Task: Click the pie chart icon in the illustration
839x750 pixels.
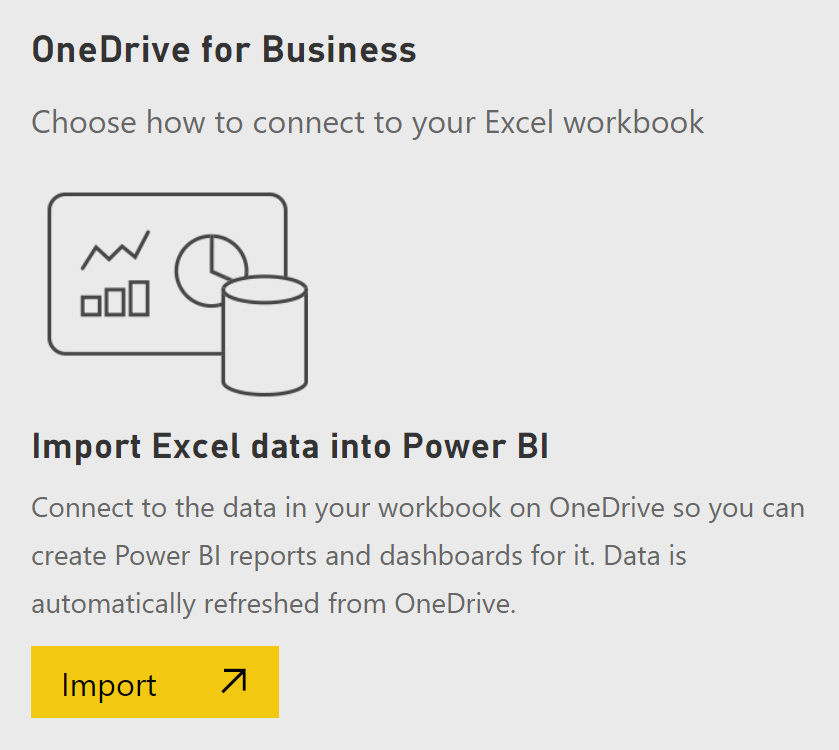Action: 211,271
